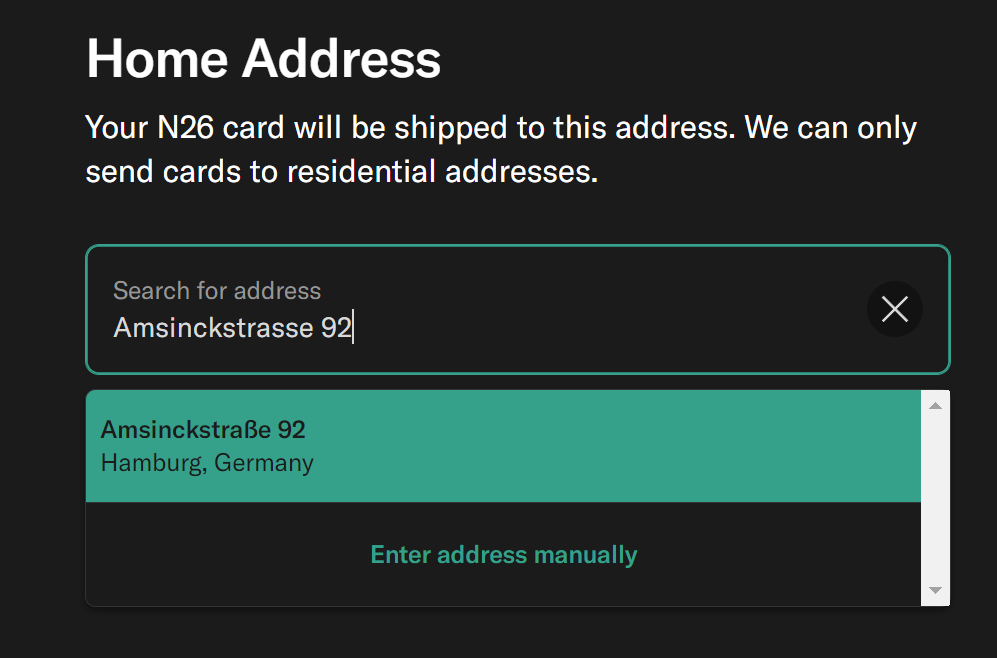This screenshot has width=997, height=658.
Task: Click the Search for address label
Action: click(217, 291)
